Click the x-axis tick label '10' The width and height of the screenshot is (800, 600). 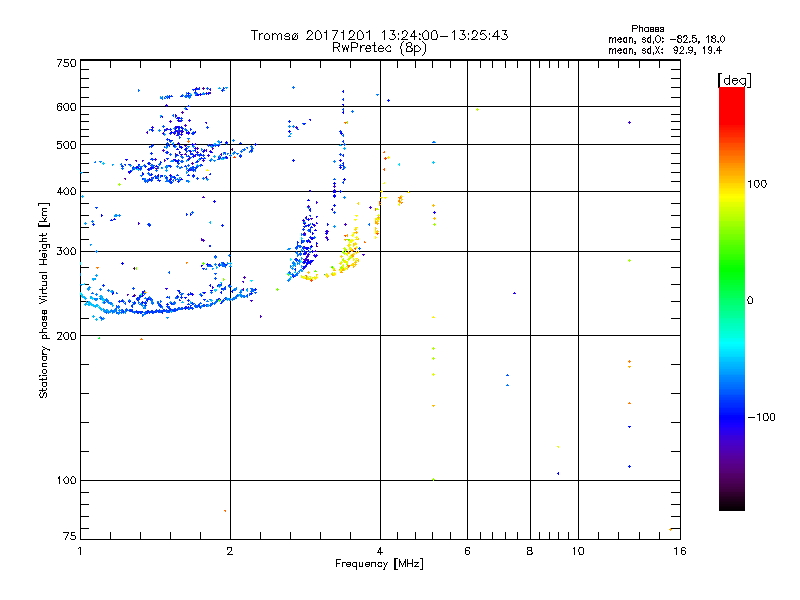pos(578,551)
